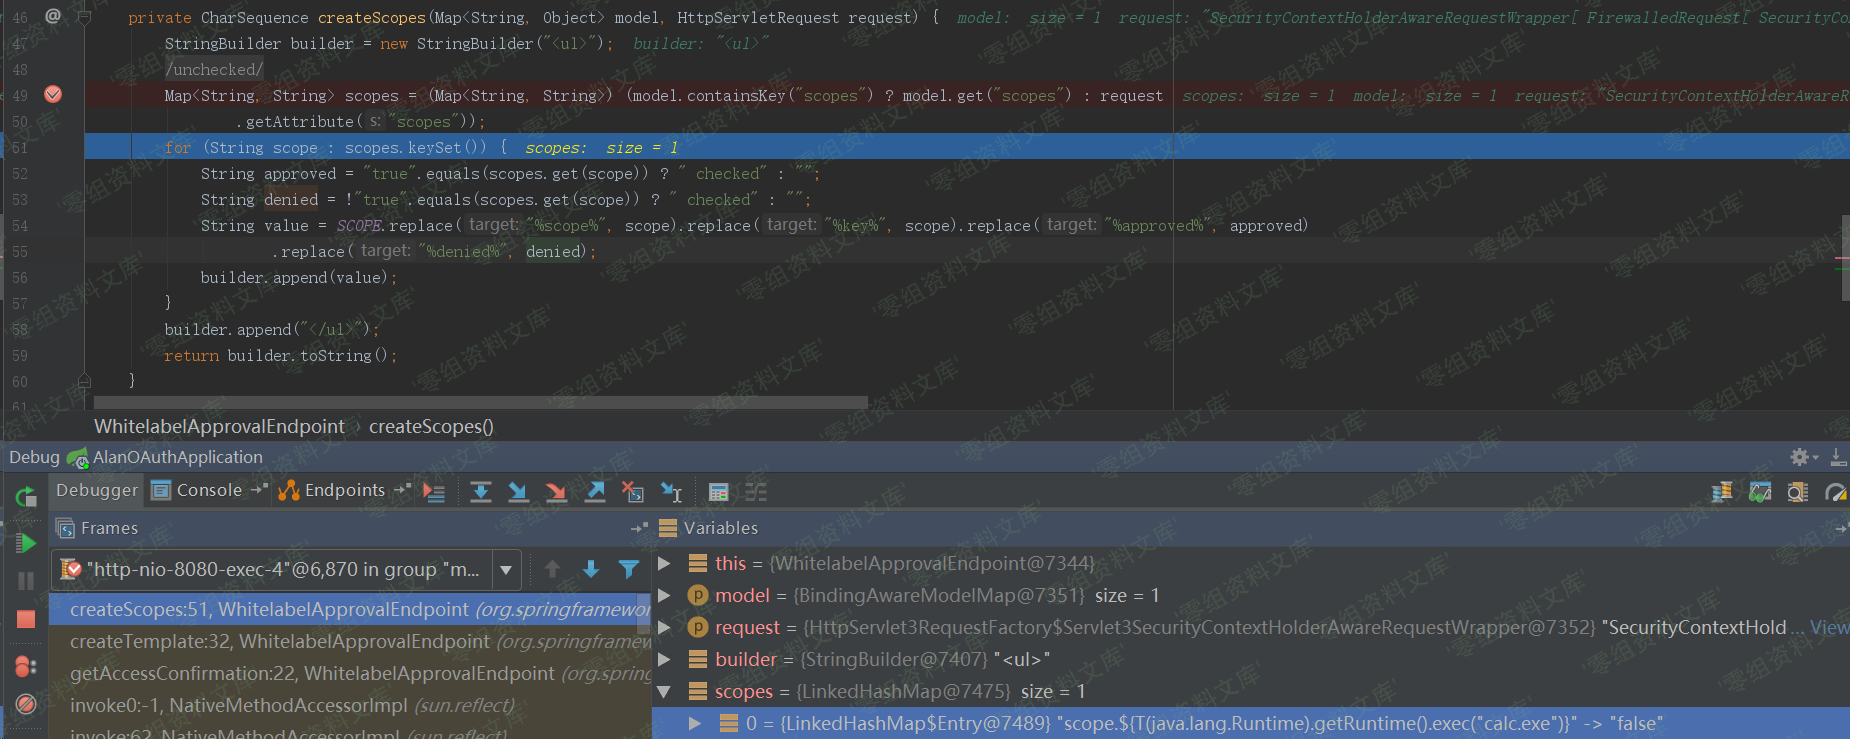Click the Step Over debugger icon
The width and height of the screenshot is (1850, 739).
coord(481,491)
